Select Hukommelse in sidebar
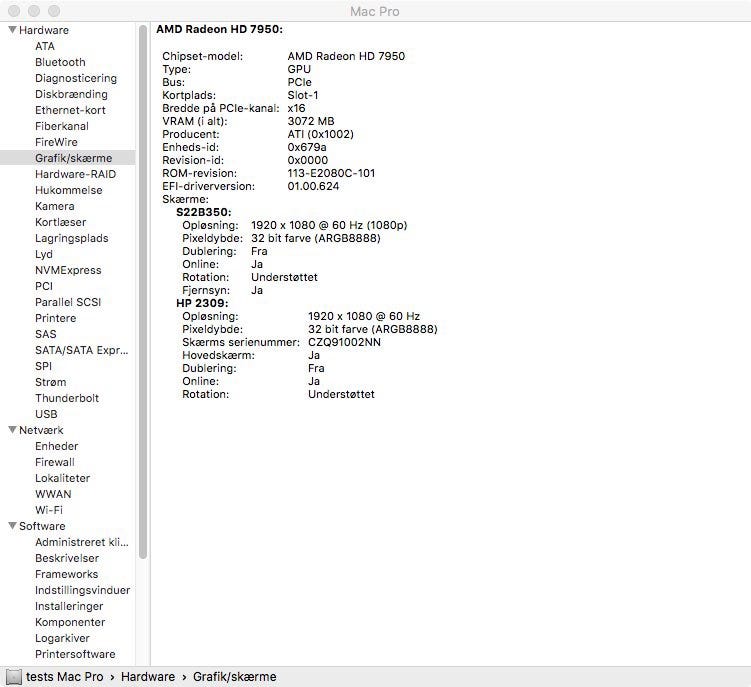751x687 pixels. click(68, 190)
